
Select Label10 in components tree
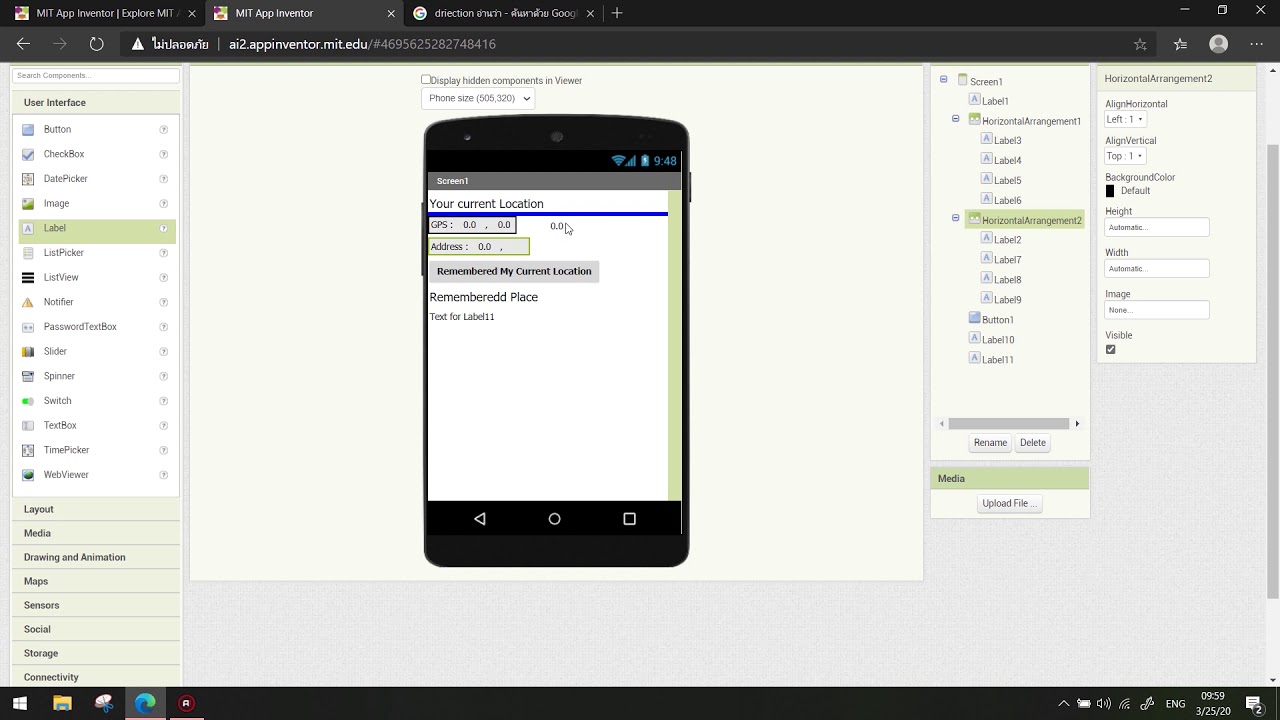997,340
